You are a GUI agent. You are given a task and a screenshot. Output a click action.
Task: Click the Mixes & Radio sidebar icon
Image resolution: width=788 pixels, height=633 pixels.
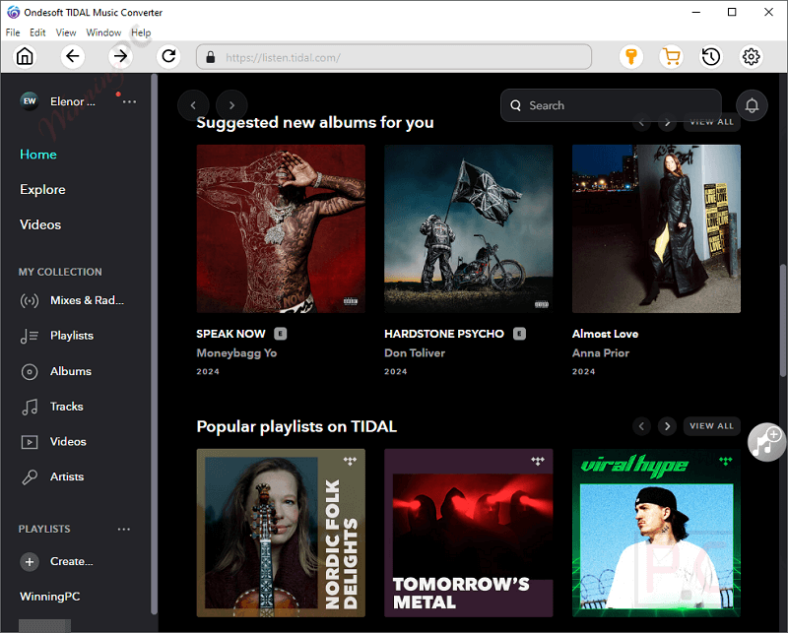point(29,300)
